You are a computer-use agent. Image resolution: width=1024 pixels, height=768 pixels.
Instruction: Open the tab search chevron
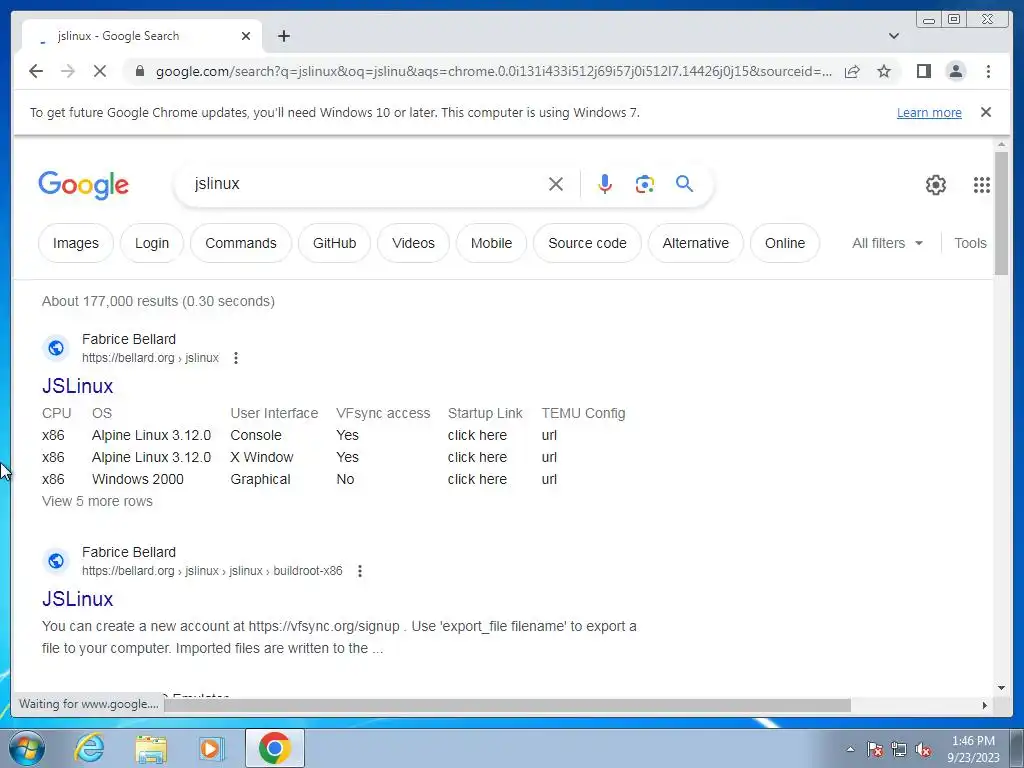[x=894, y=36]
